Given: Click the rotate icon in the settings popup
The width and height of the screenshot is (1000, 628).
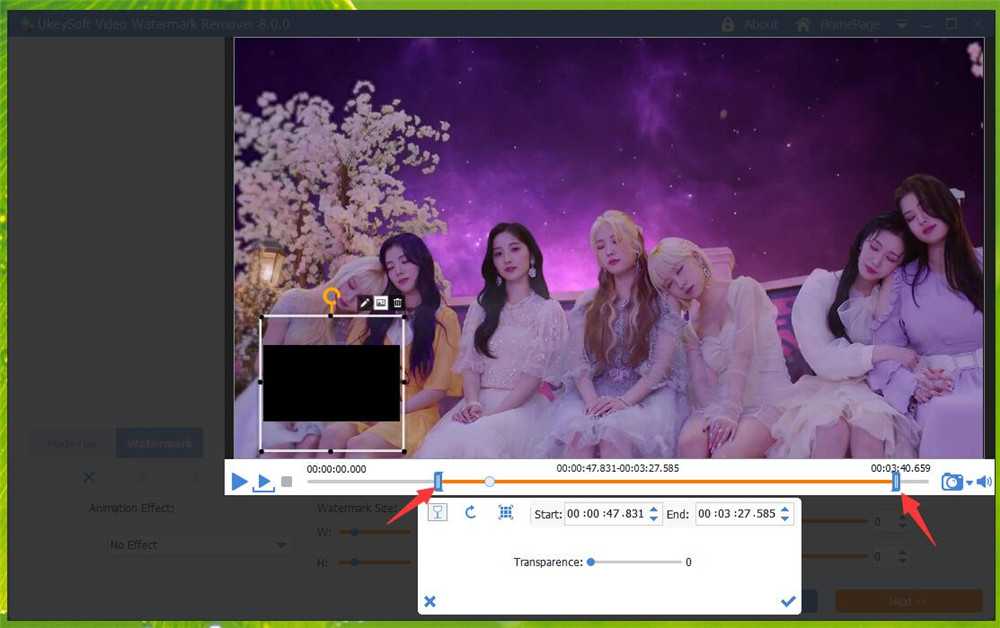Looking at the screenshot, I should click(x=470, y=512).
